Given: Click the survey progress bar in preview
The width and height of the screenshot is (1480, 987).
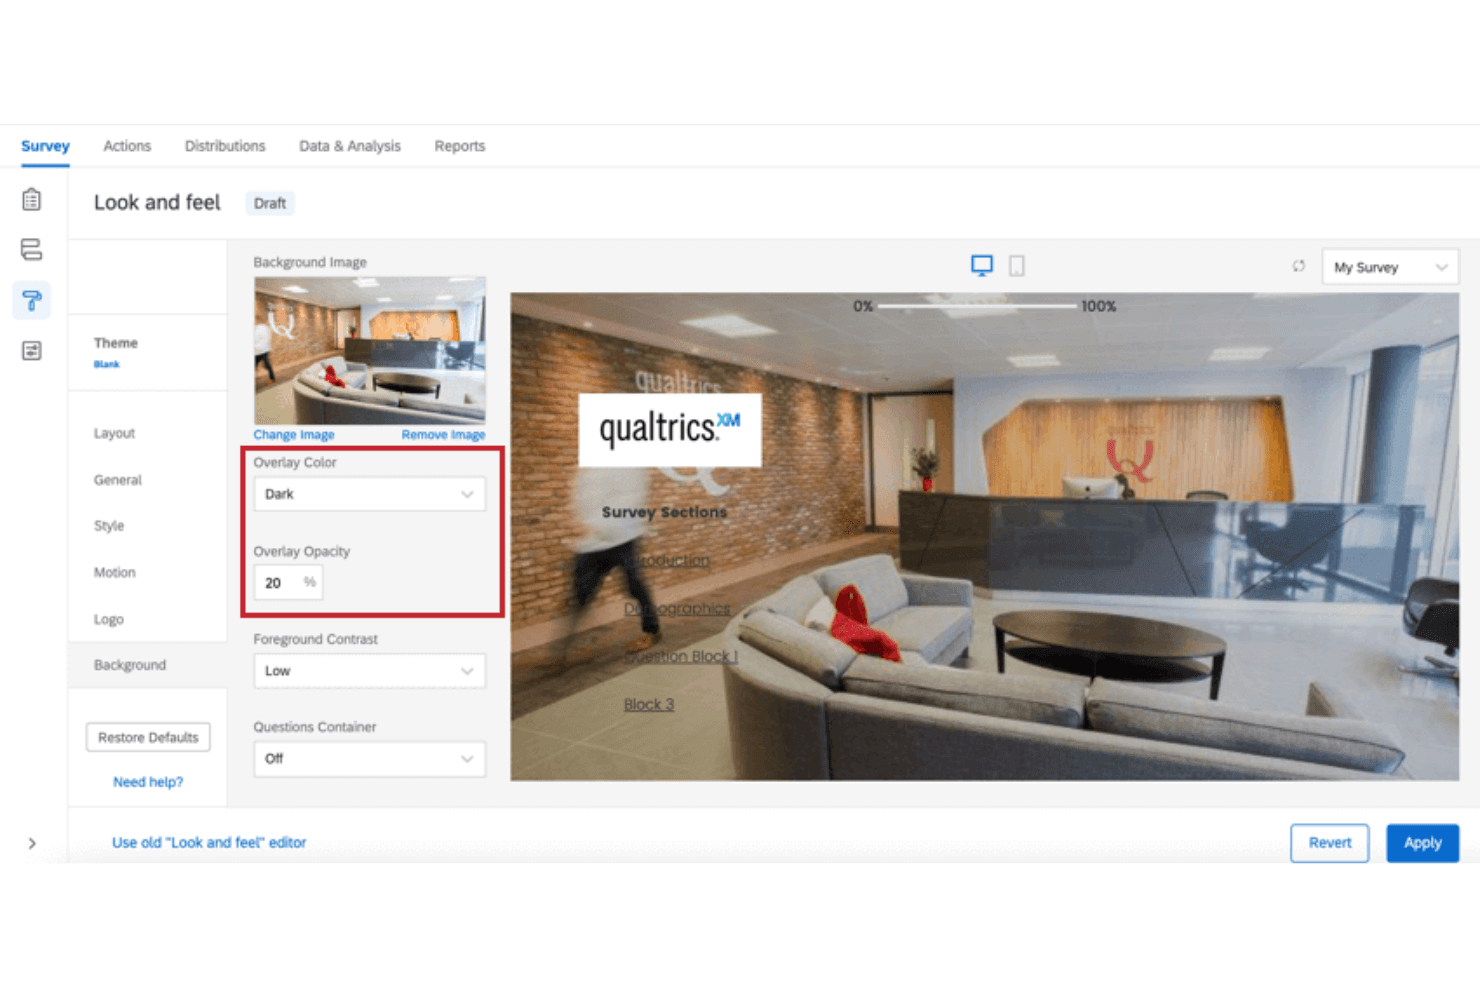Looking at the screenshot, I should tap(977, 306).
